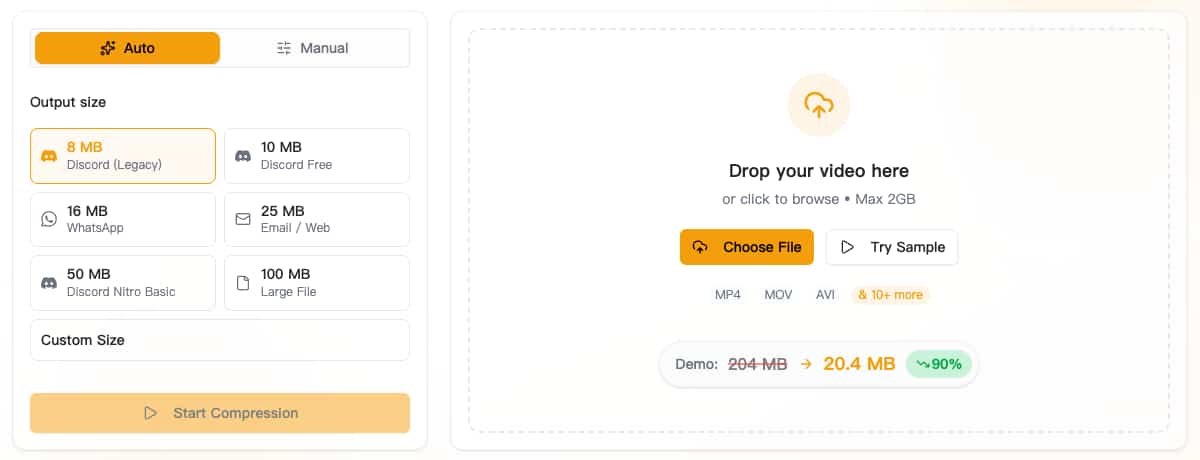Viewport: 1200px width, 460px height.
Task: Select 8 MB Discord (Legacy) output size
Action: click(x=123, y=156)
